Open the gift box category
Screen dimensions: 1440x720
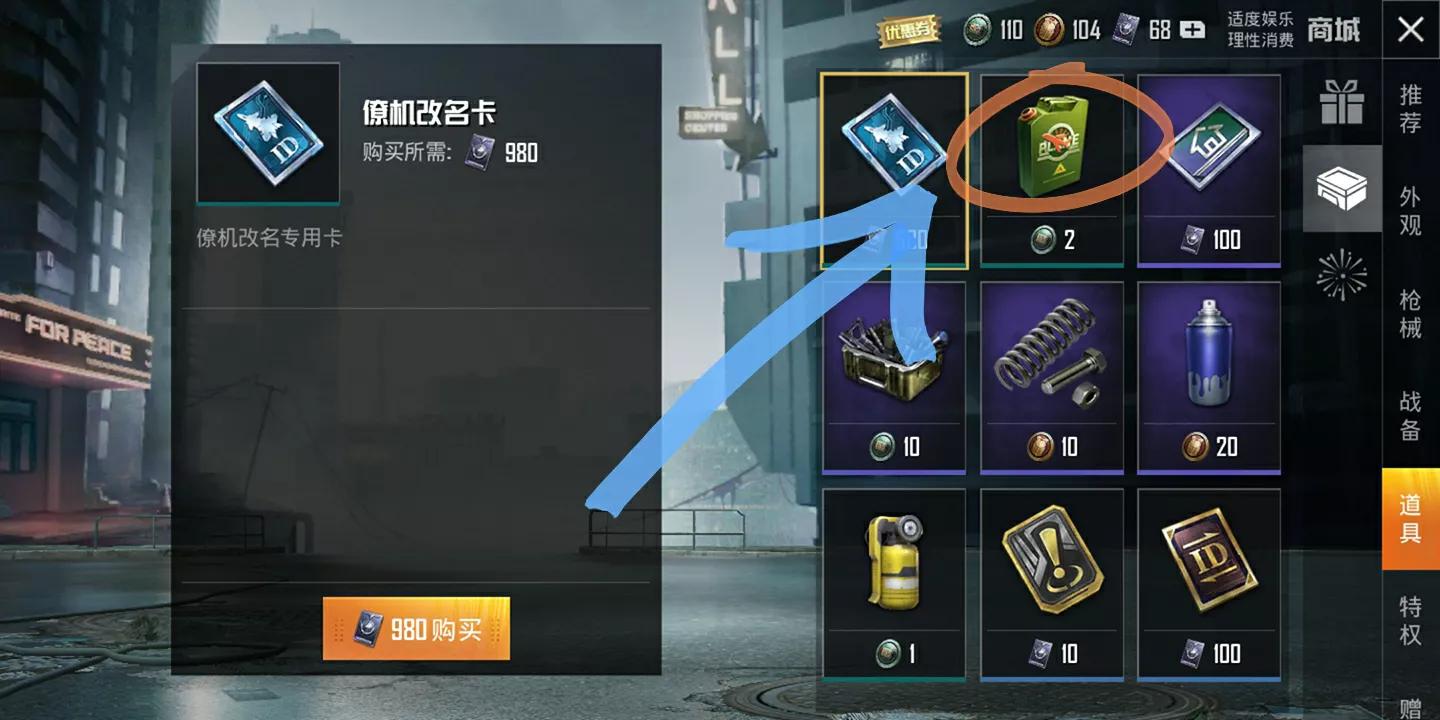pyautogui.click(x=1342, y=102)
